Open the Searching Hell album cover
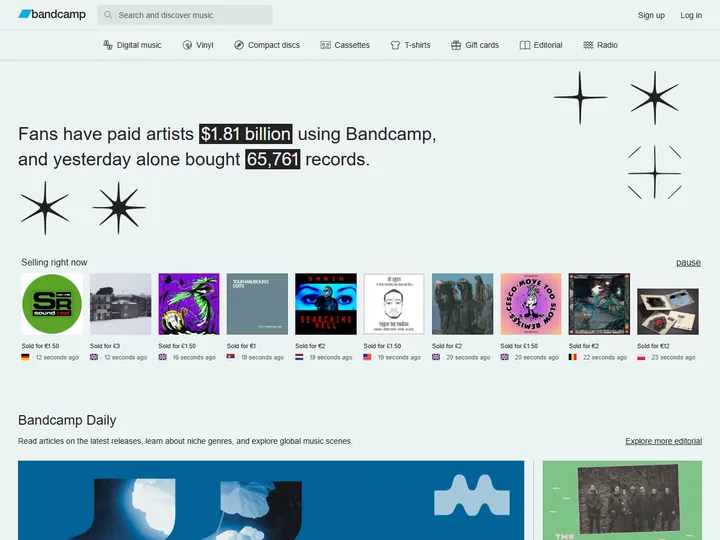This screenshot has width=720, height=540. click(326, 304)
